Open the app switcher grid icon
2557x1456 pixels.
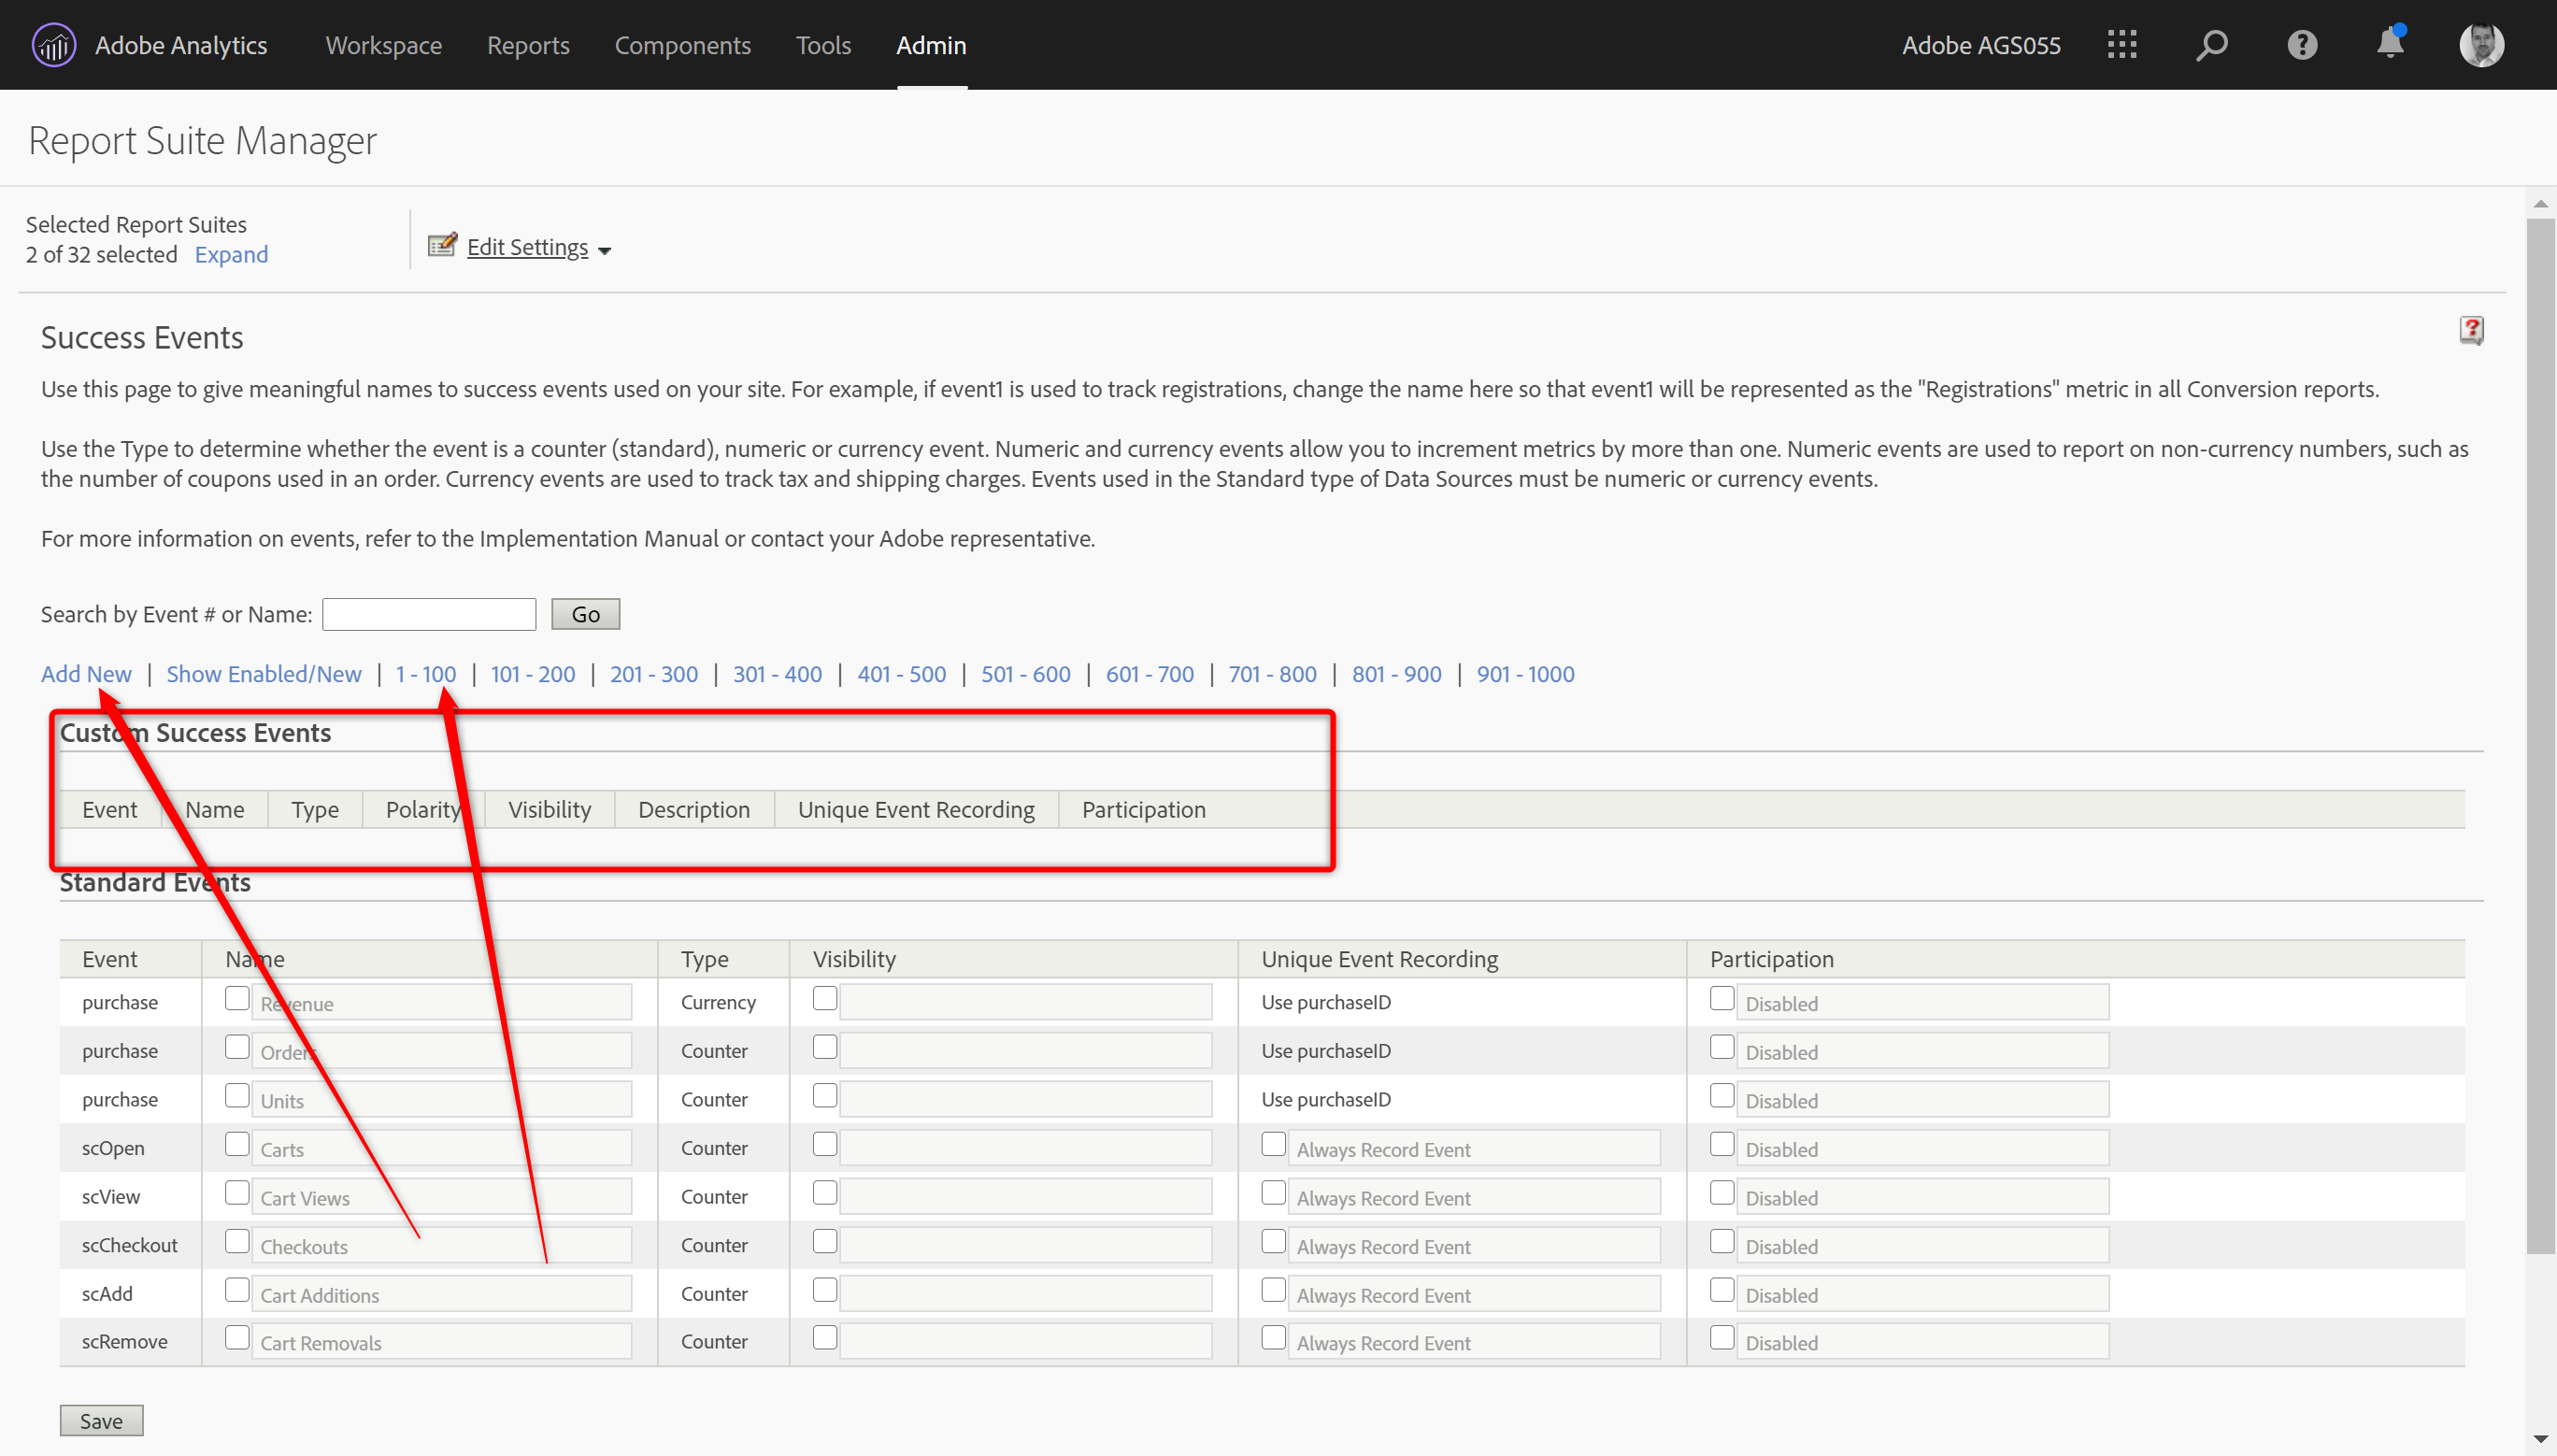click(x=2121, y=45)
